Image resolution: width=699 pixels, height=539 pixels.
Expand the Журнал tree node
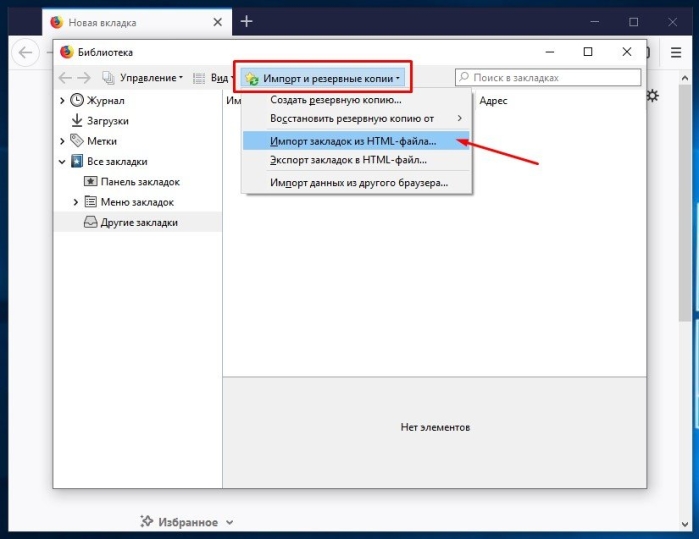(62, 101)
